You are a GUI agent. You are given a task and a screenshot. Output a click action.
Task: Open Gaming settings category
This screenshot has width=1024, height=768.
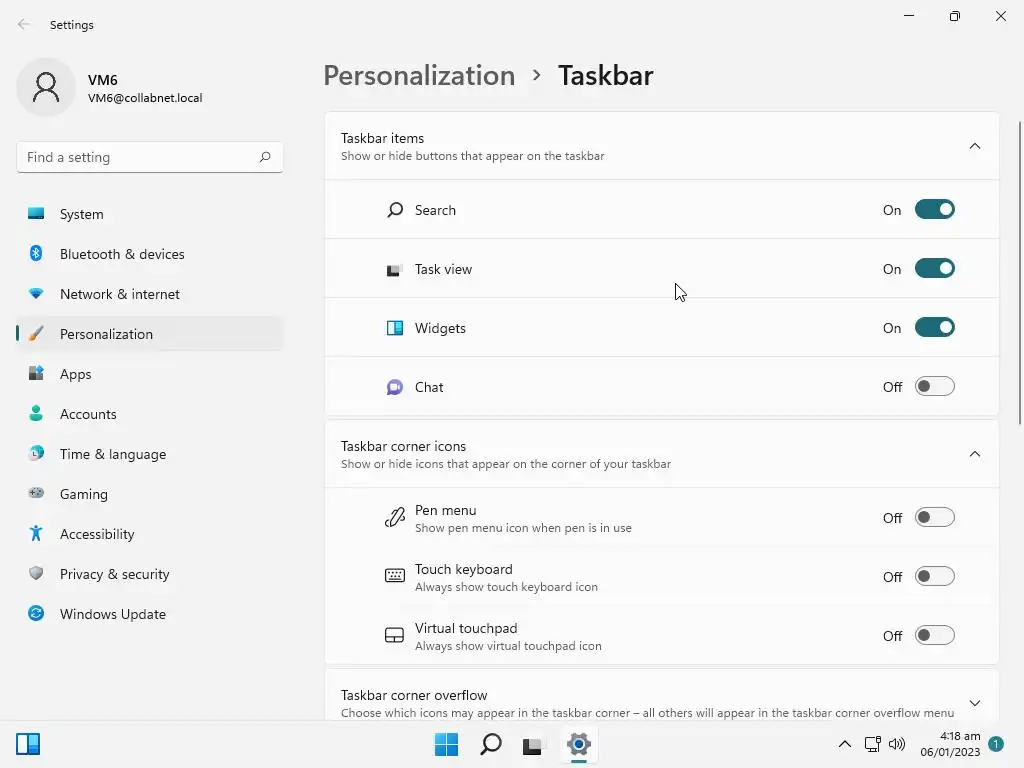(x=150, y=494)
